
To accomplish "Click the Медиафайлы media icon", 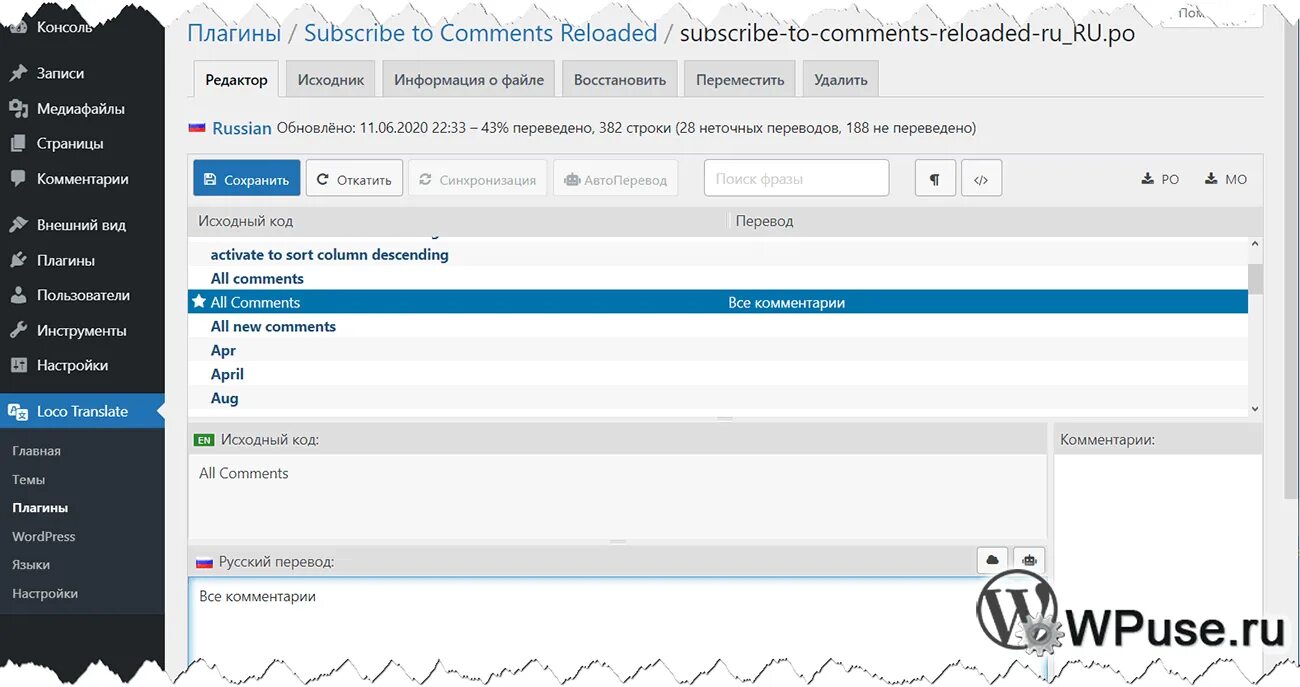I will [18, 108].
